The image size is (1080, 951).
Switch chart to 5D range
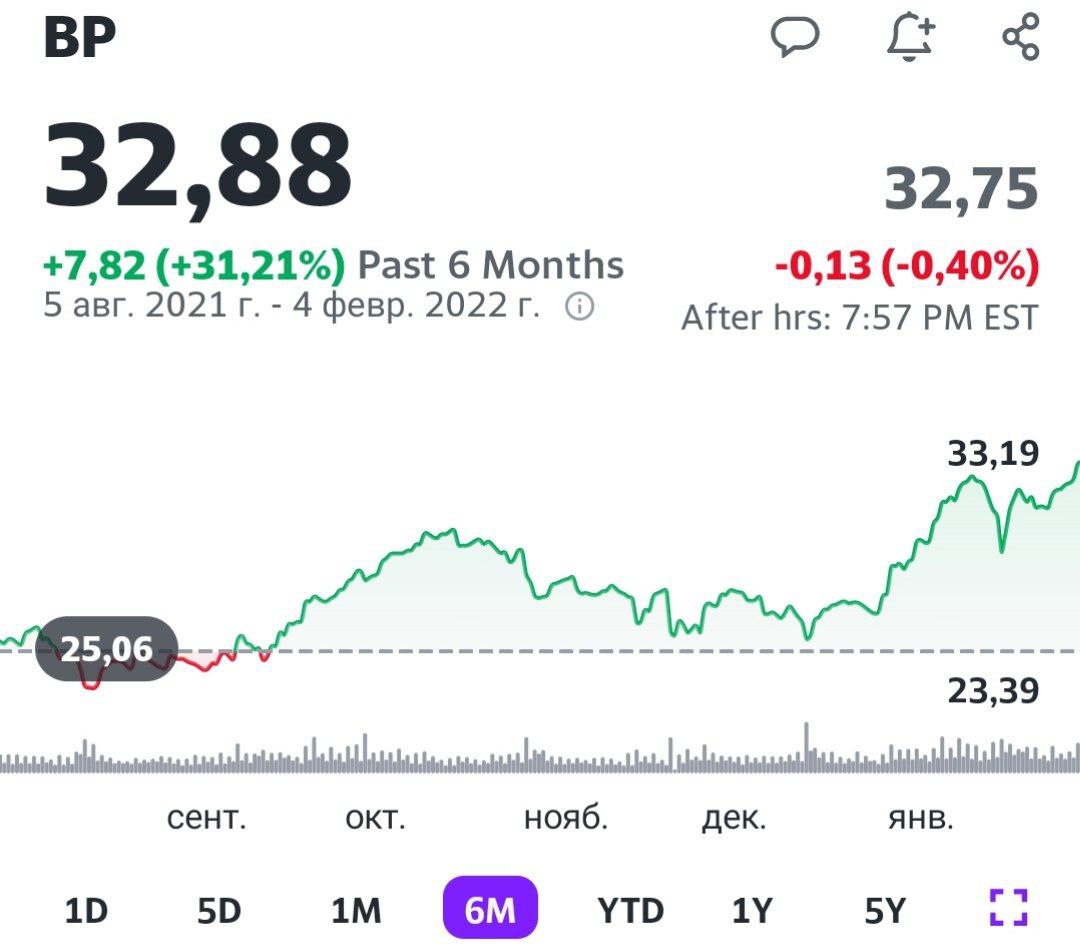pos(220,910)
